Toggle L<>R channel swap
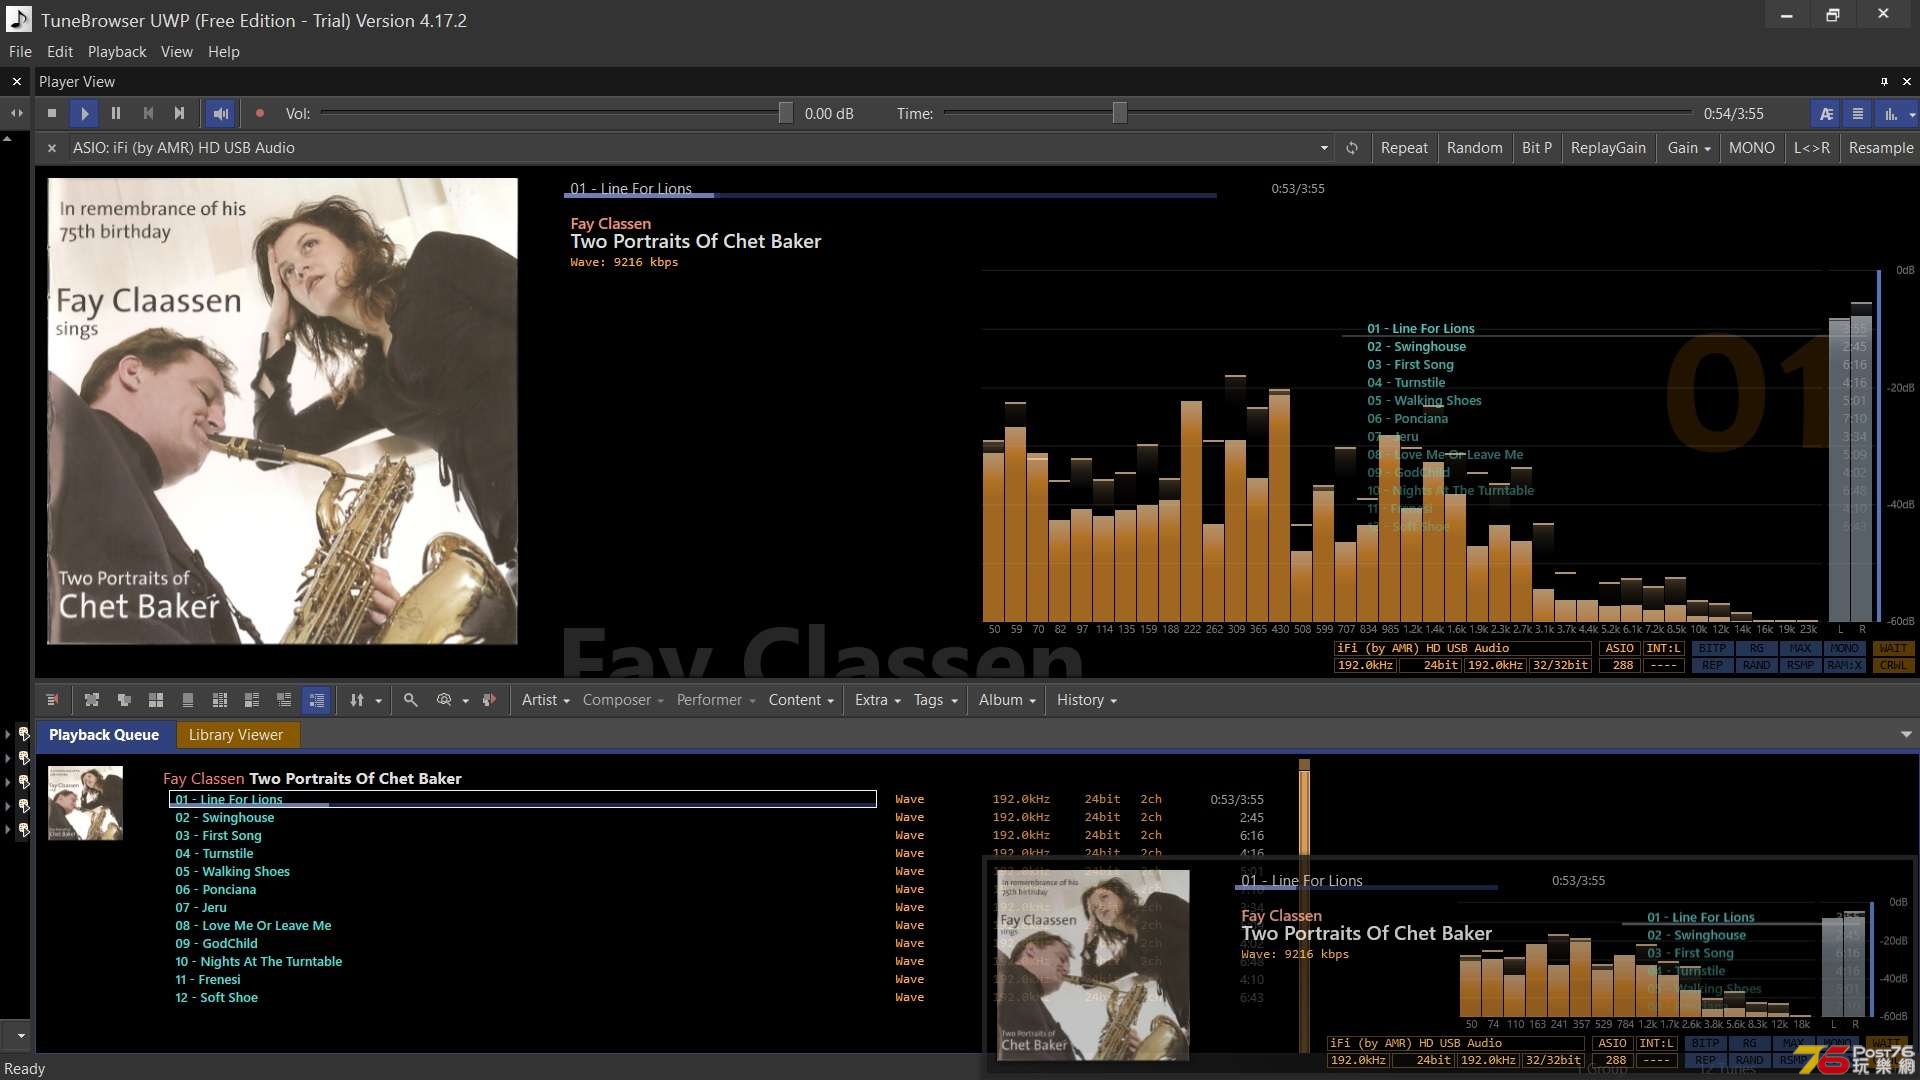Viewport: 1920px width, 1080px height. tap(1812, 147)
